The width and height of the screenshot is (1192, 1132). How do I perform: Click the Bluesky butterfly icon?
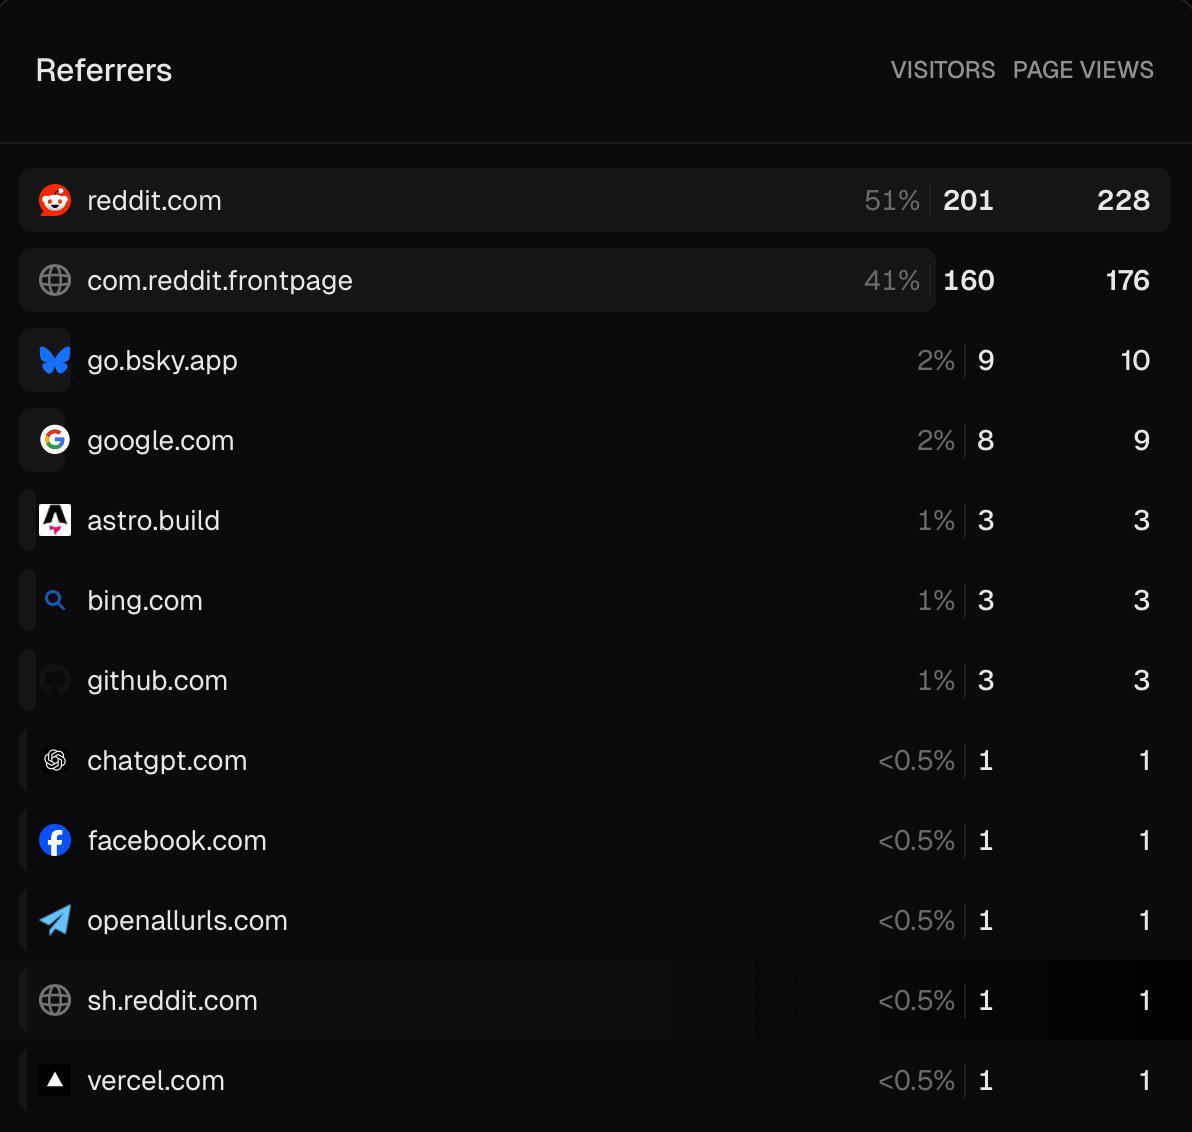[55, 360]
